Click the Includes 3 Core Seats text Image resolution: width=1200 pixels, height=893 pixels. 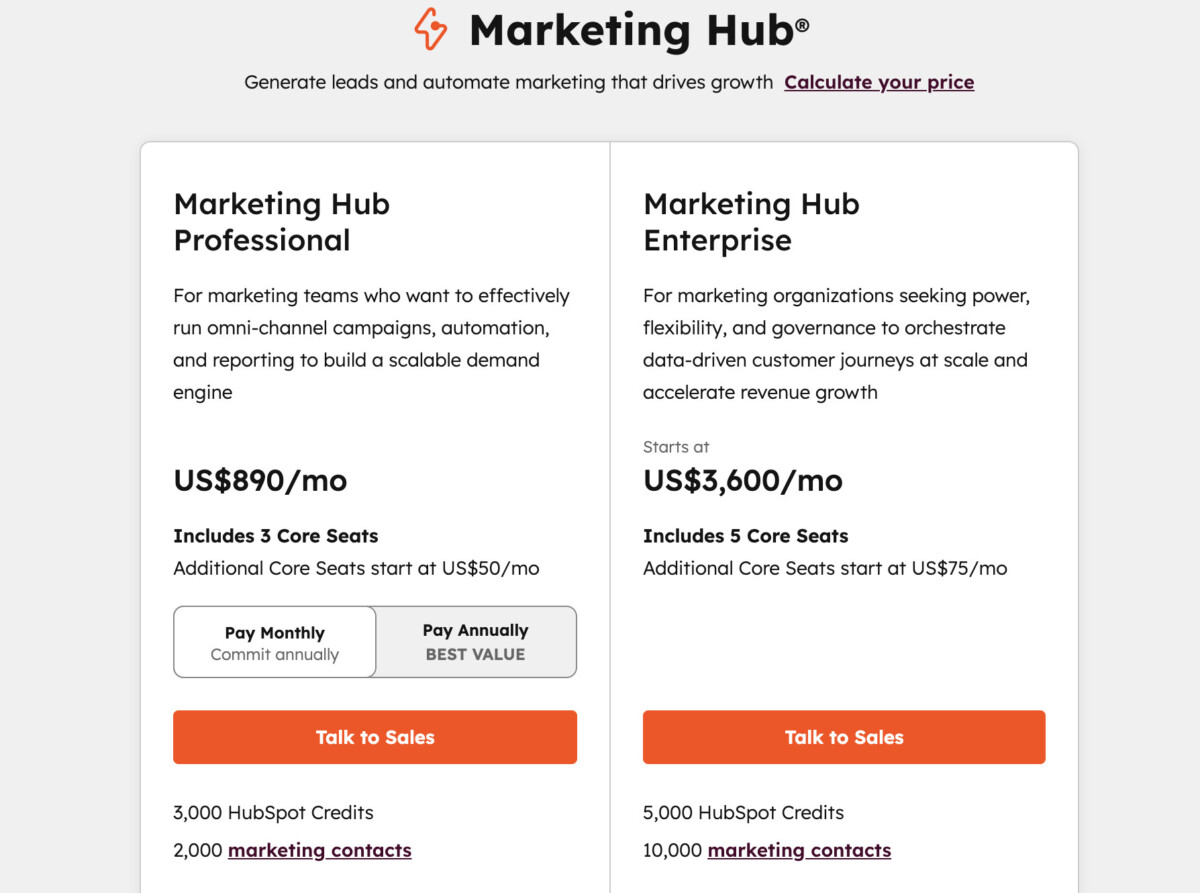click(276, 536)
